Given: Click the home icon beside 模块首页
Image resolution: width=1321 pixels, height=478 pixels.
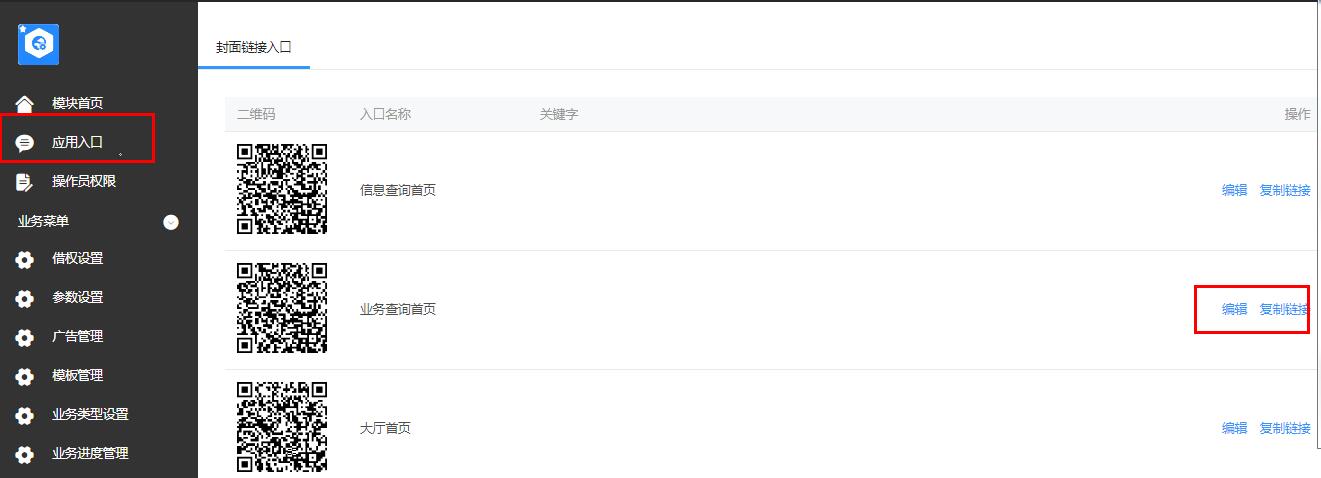Looking at the screenshot, I should (25, 103).
